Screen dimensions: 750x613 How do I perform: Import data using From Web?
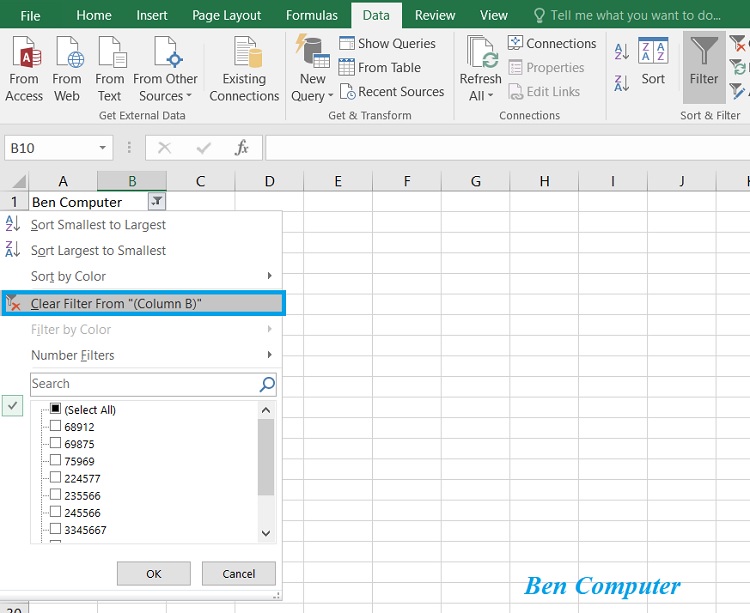(x=67, y=69)
